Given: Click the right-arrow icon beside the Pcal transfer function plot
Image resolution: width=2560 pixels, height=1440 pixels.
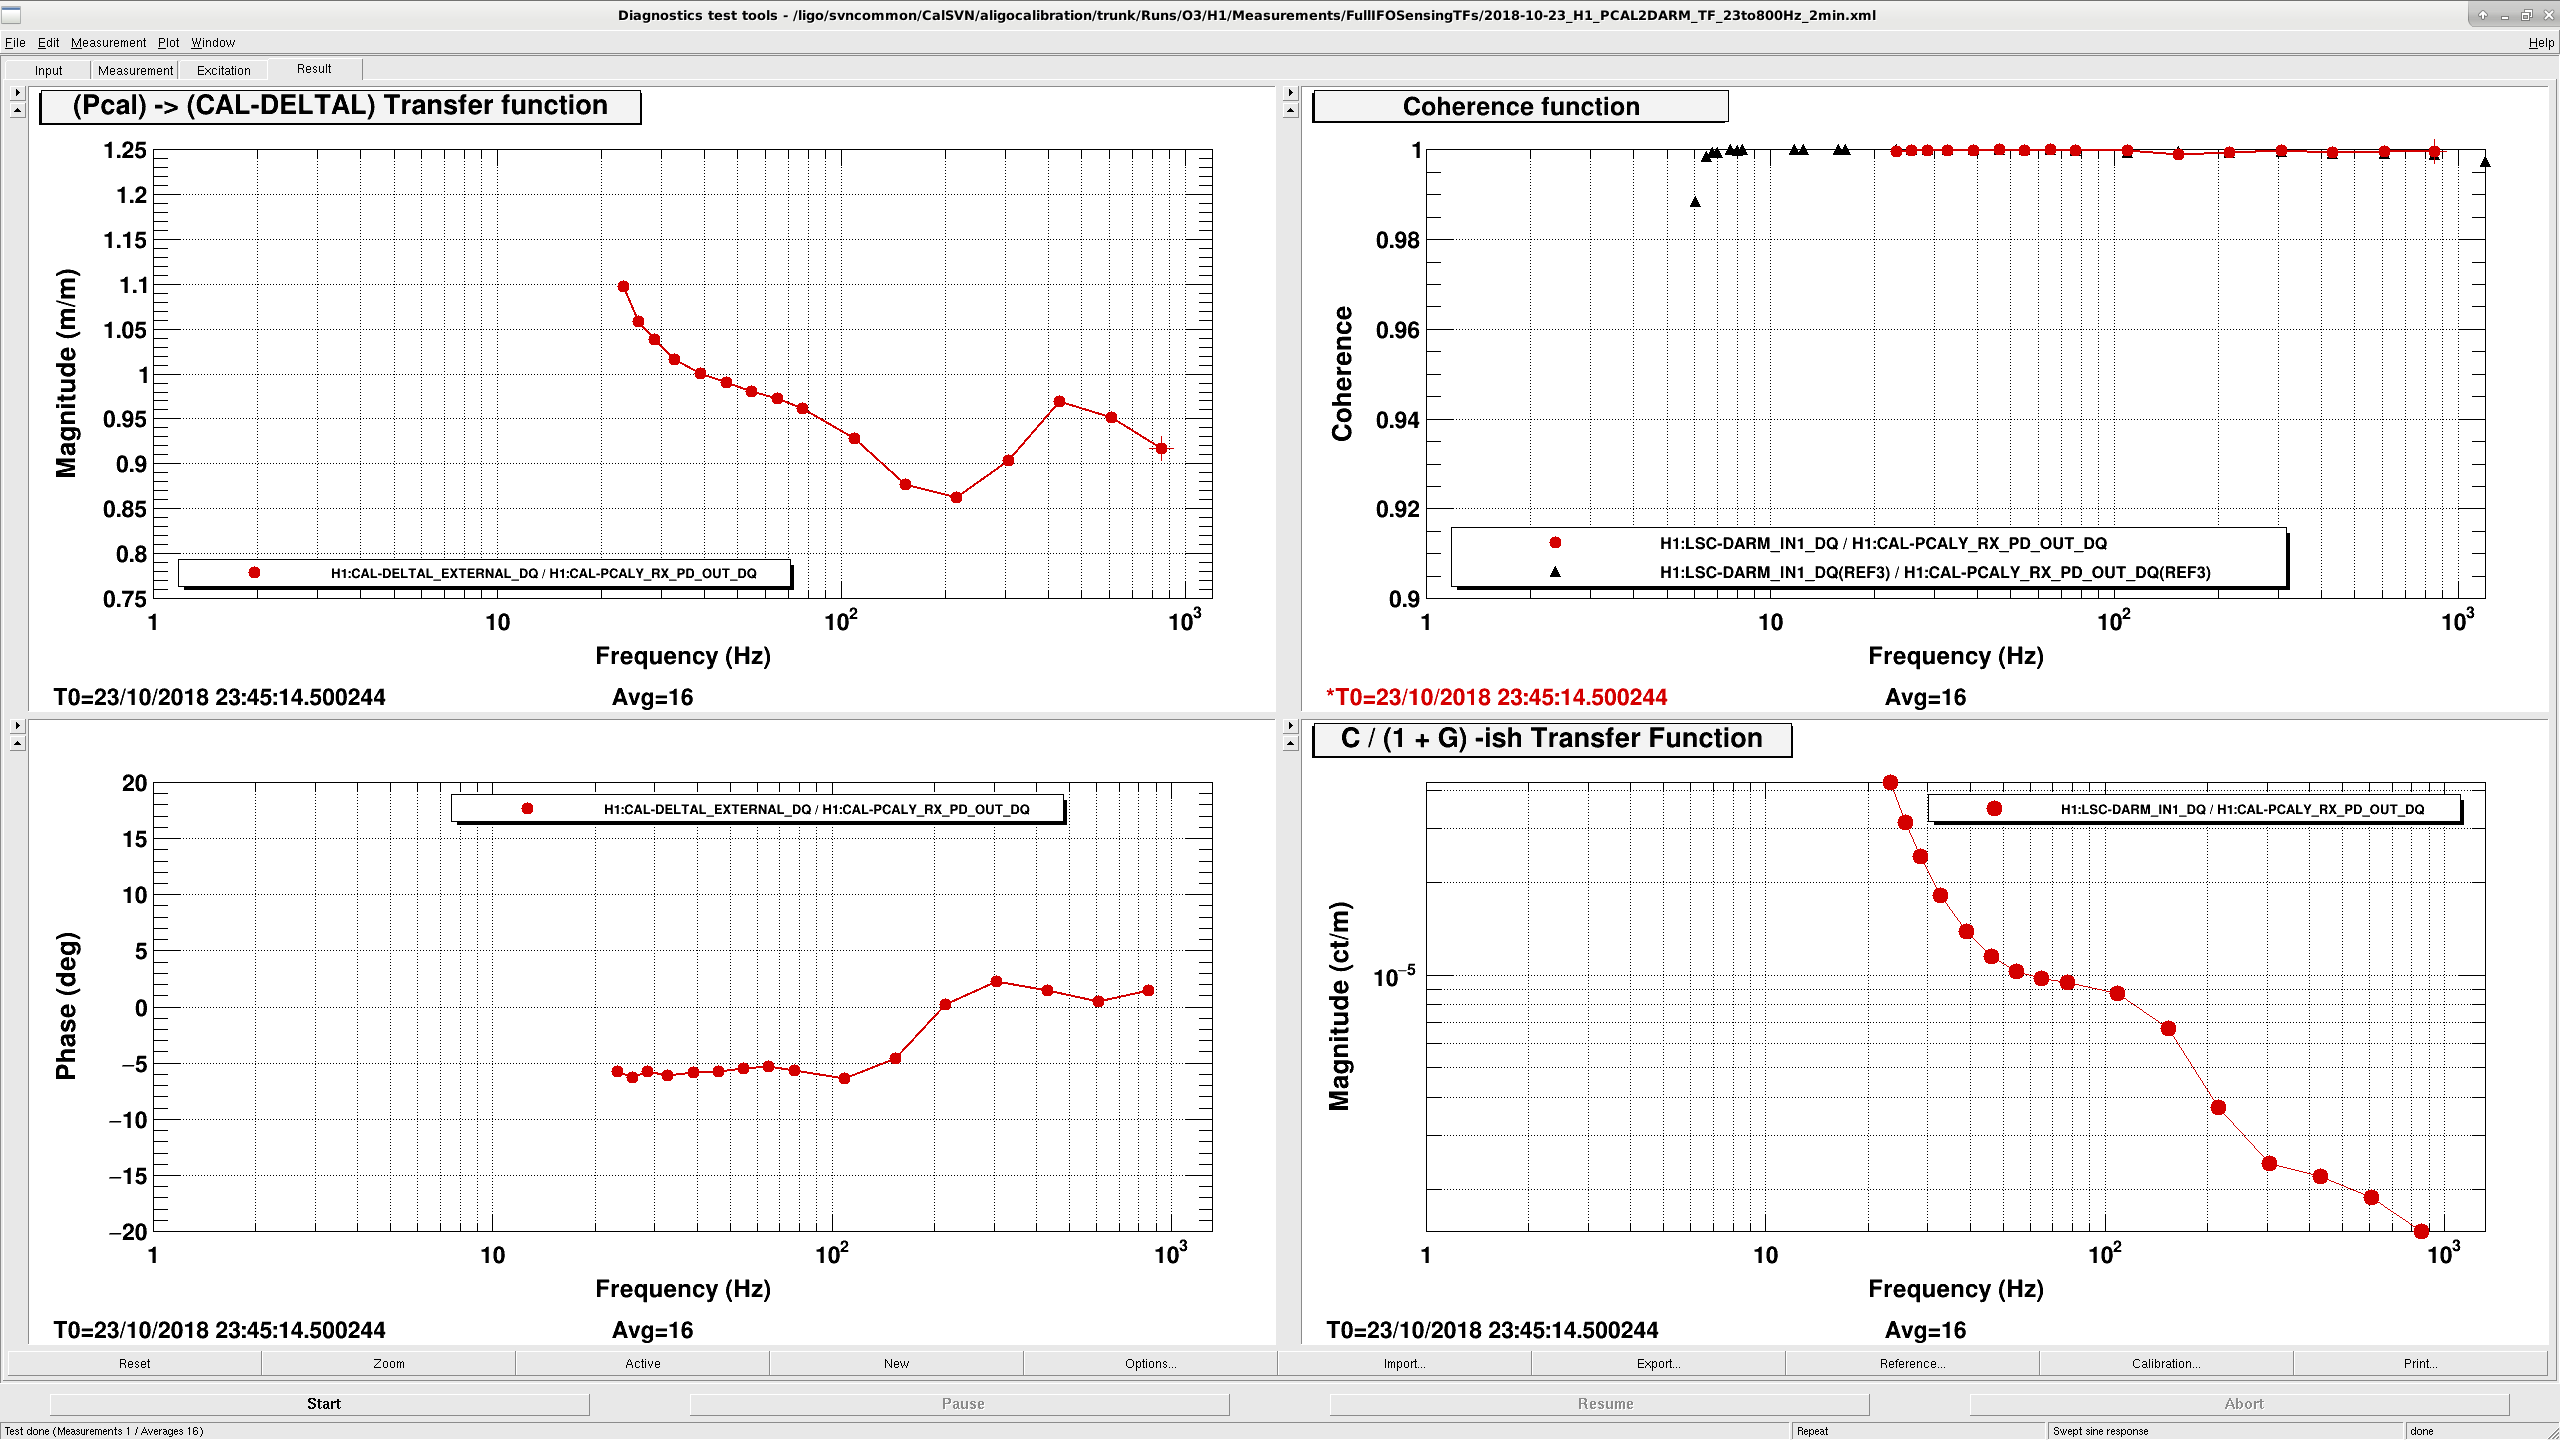Looking at the screenshot, I should pos(17,93).
